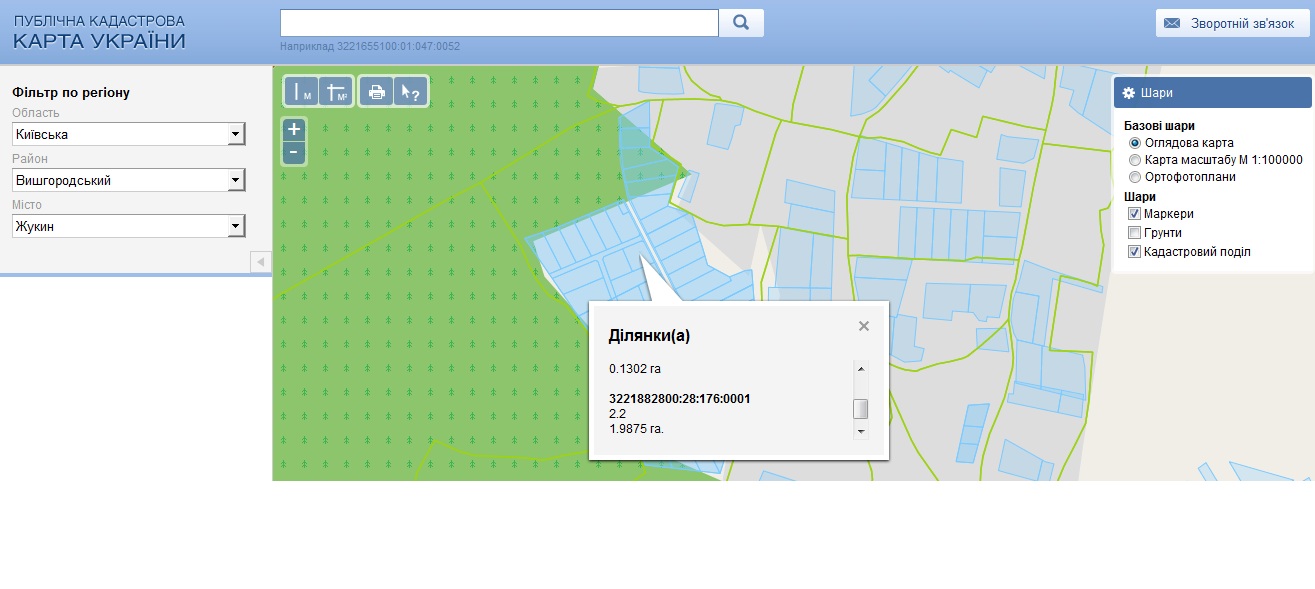Open the Область dropdown showing Київська
The image size is (1315, 589).
point(129,134)
